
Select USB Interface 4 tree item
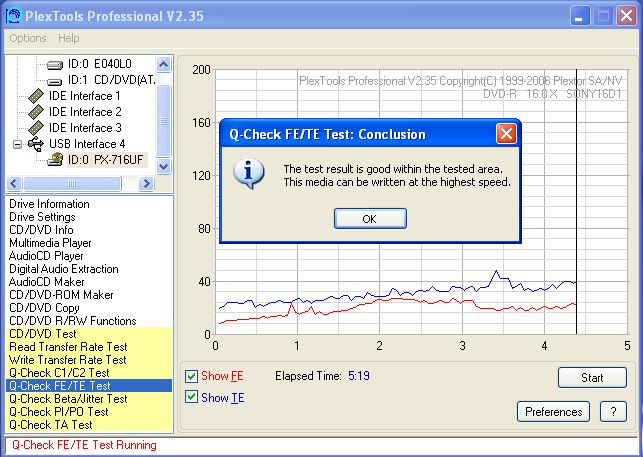(x=87, y=144)
